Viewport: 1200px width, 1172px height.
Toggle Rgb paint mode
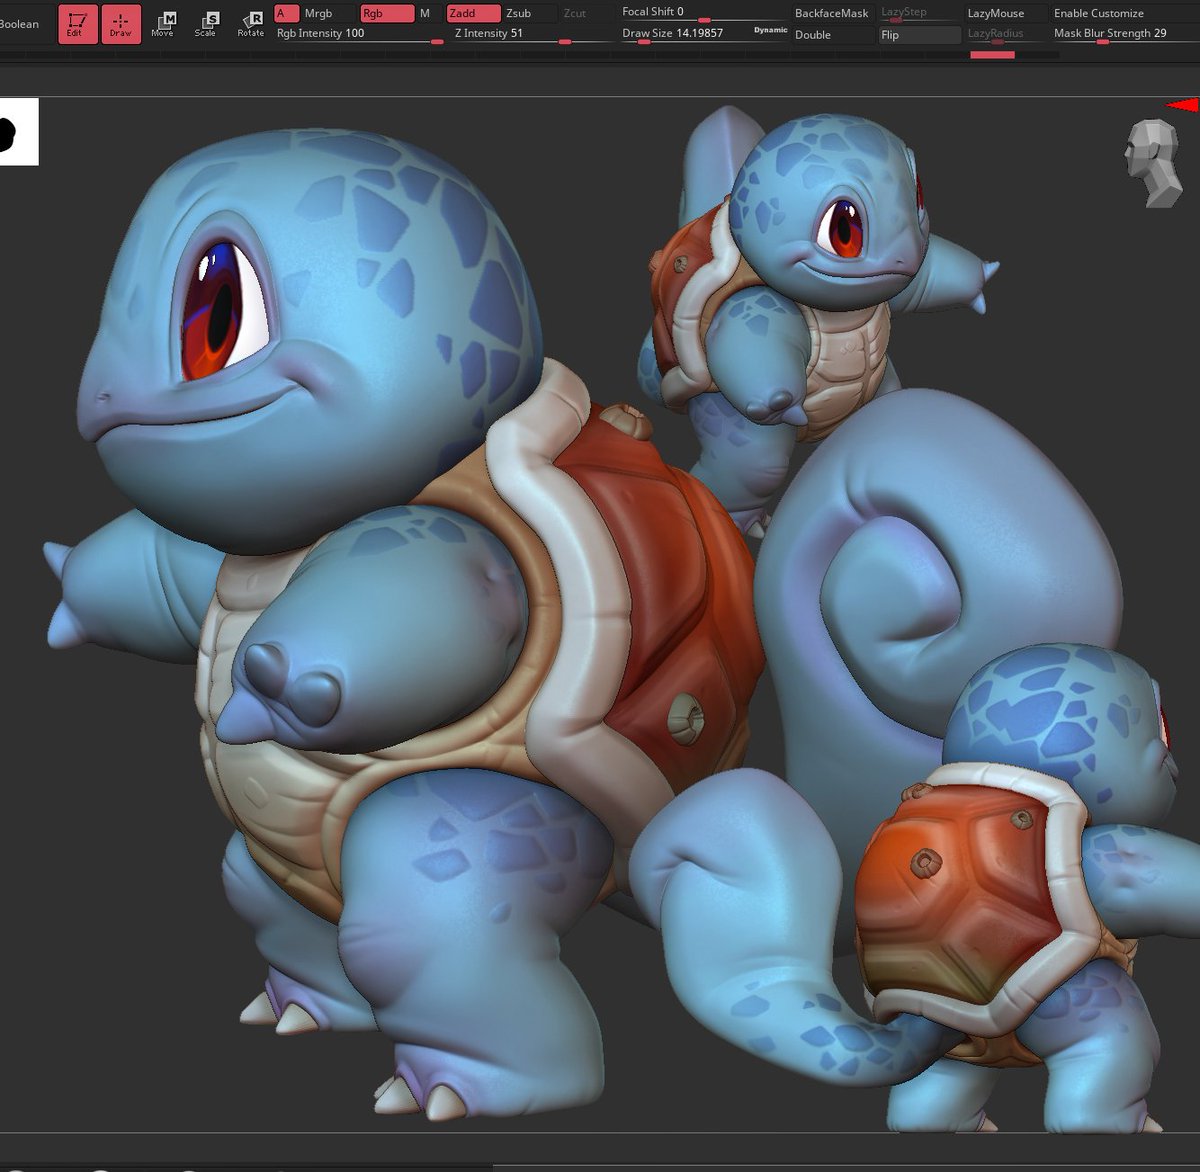[387, 13]
